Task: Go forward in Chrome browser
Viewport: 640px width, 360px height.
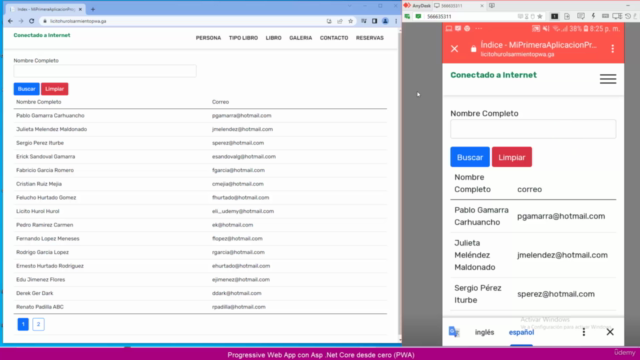Action: click(x=21, y=21)
